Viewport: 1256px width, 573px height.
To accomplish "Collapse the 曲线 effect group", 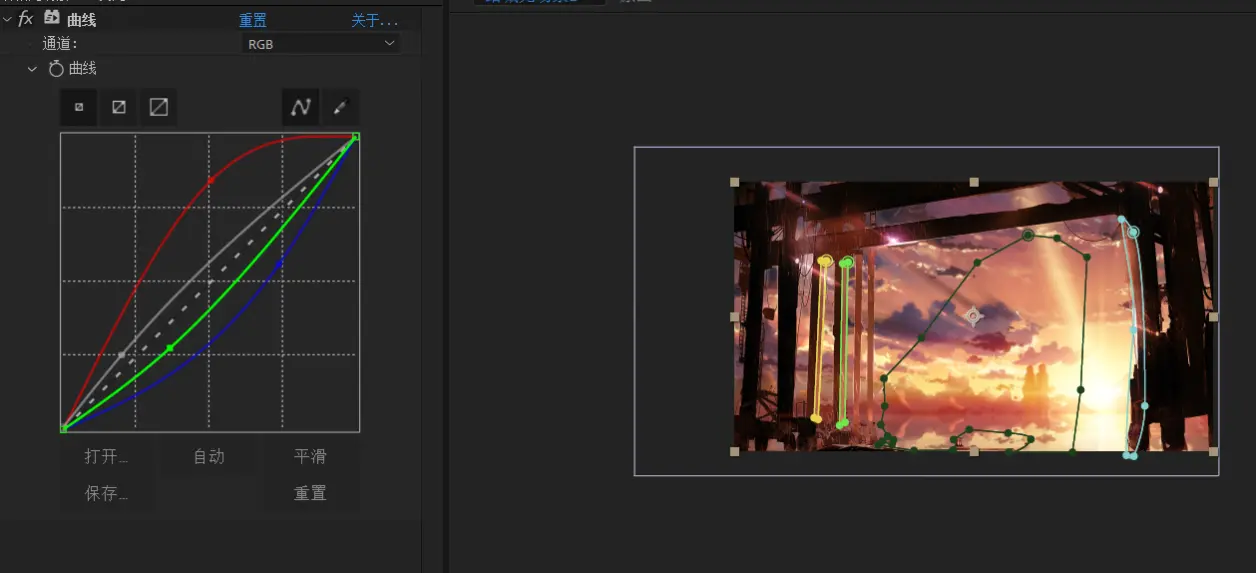I will [7, 20].
